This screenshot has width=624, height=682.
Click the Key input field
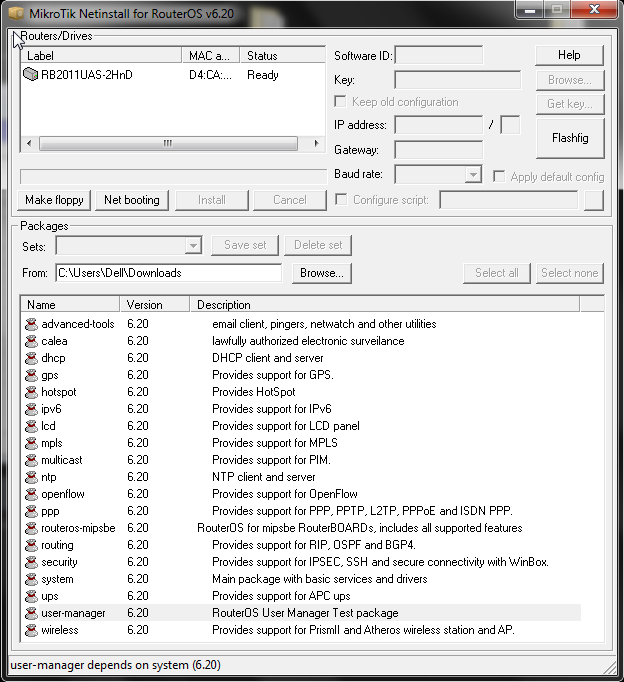click(457, 80)
